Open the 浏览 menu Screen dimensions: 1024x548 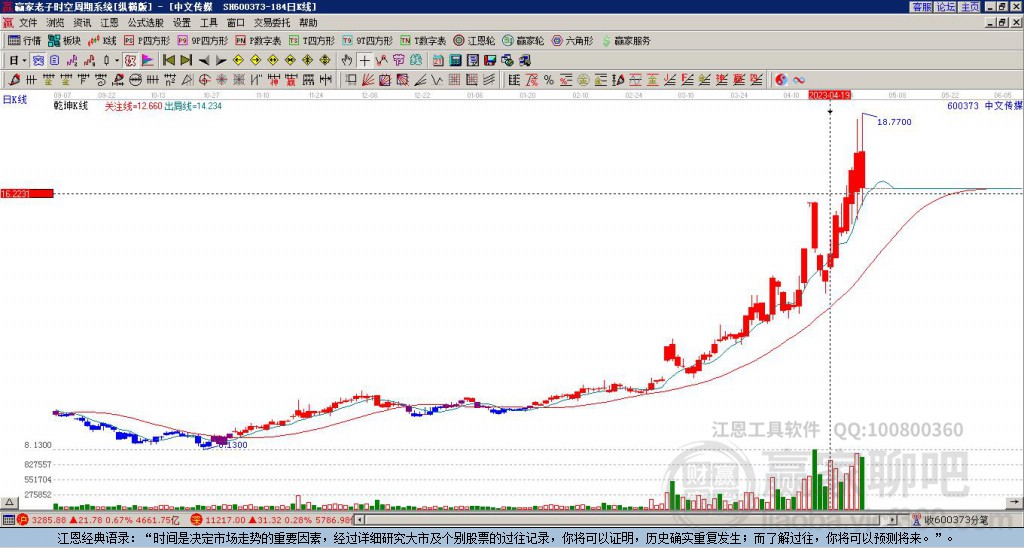[55, 23]
